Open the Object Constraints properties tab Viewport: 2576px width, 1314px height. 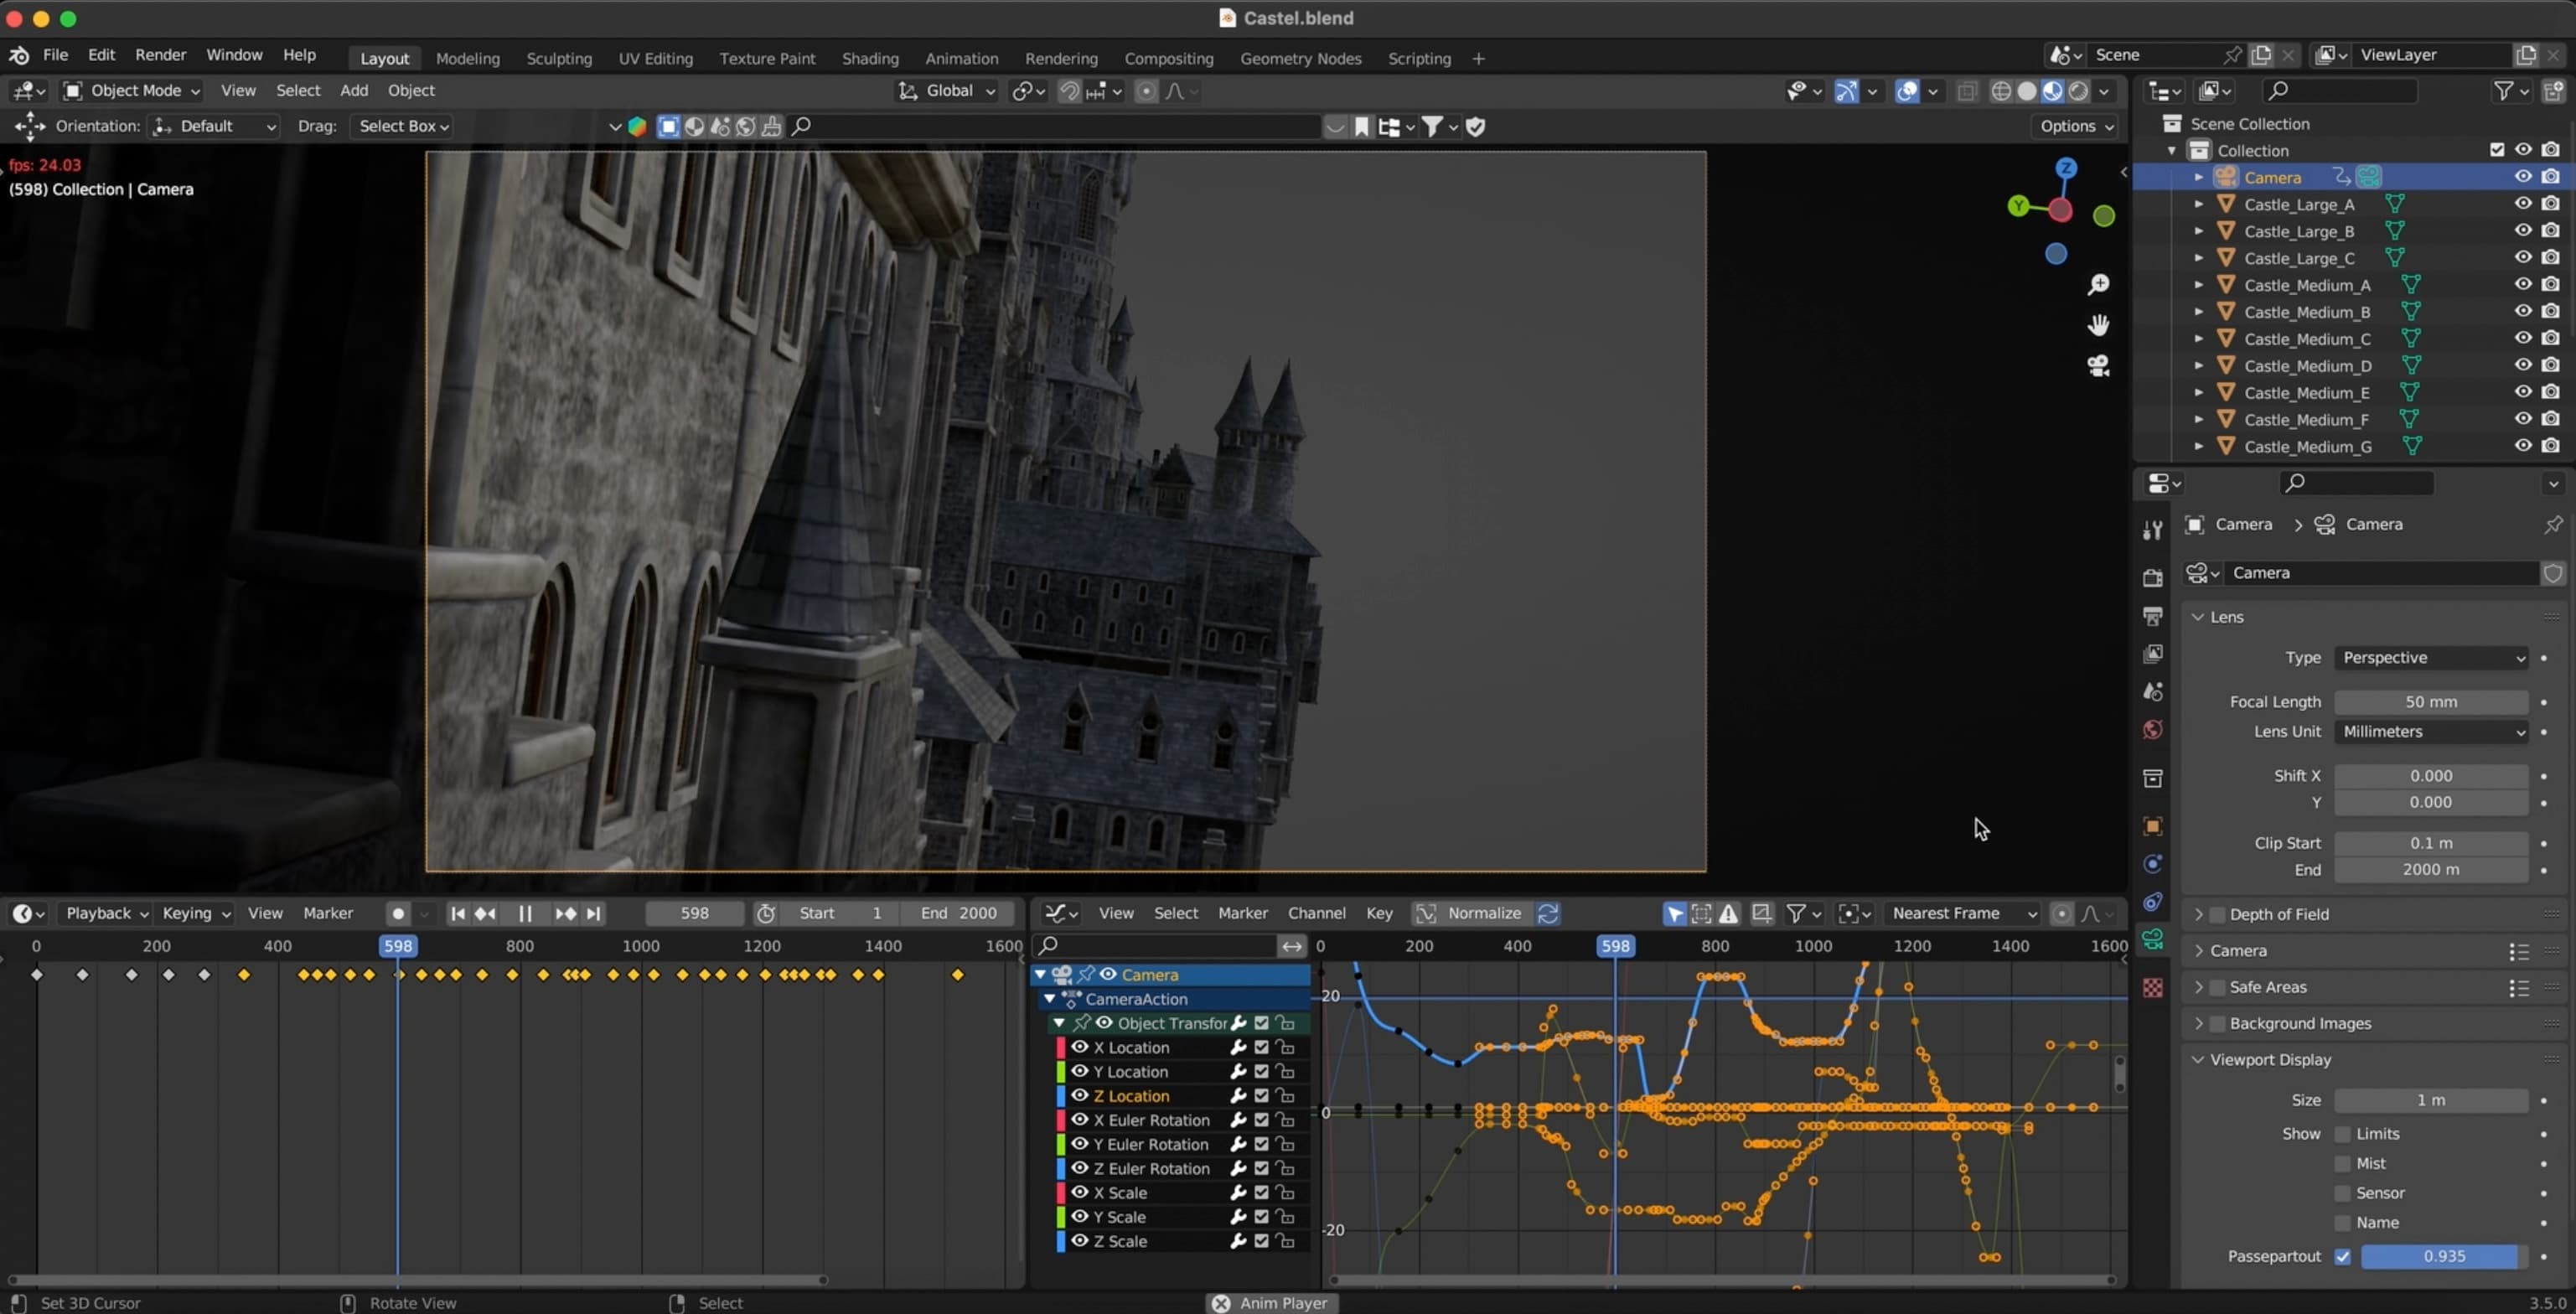[x=2152, y=902]
